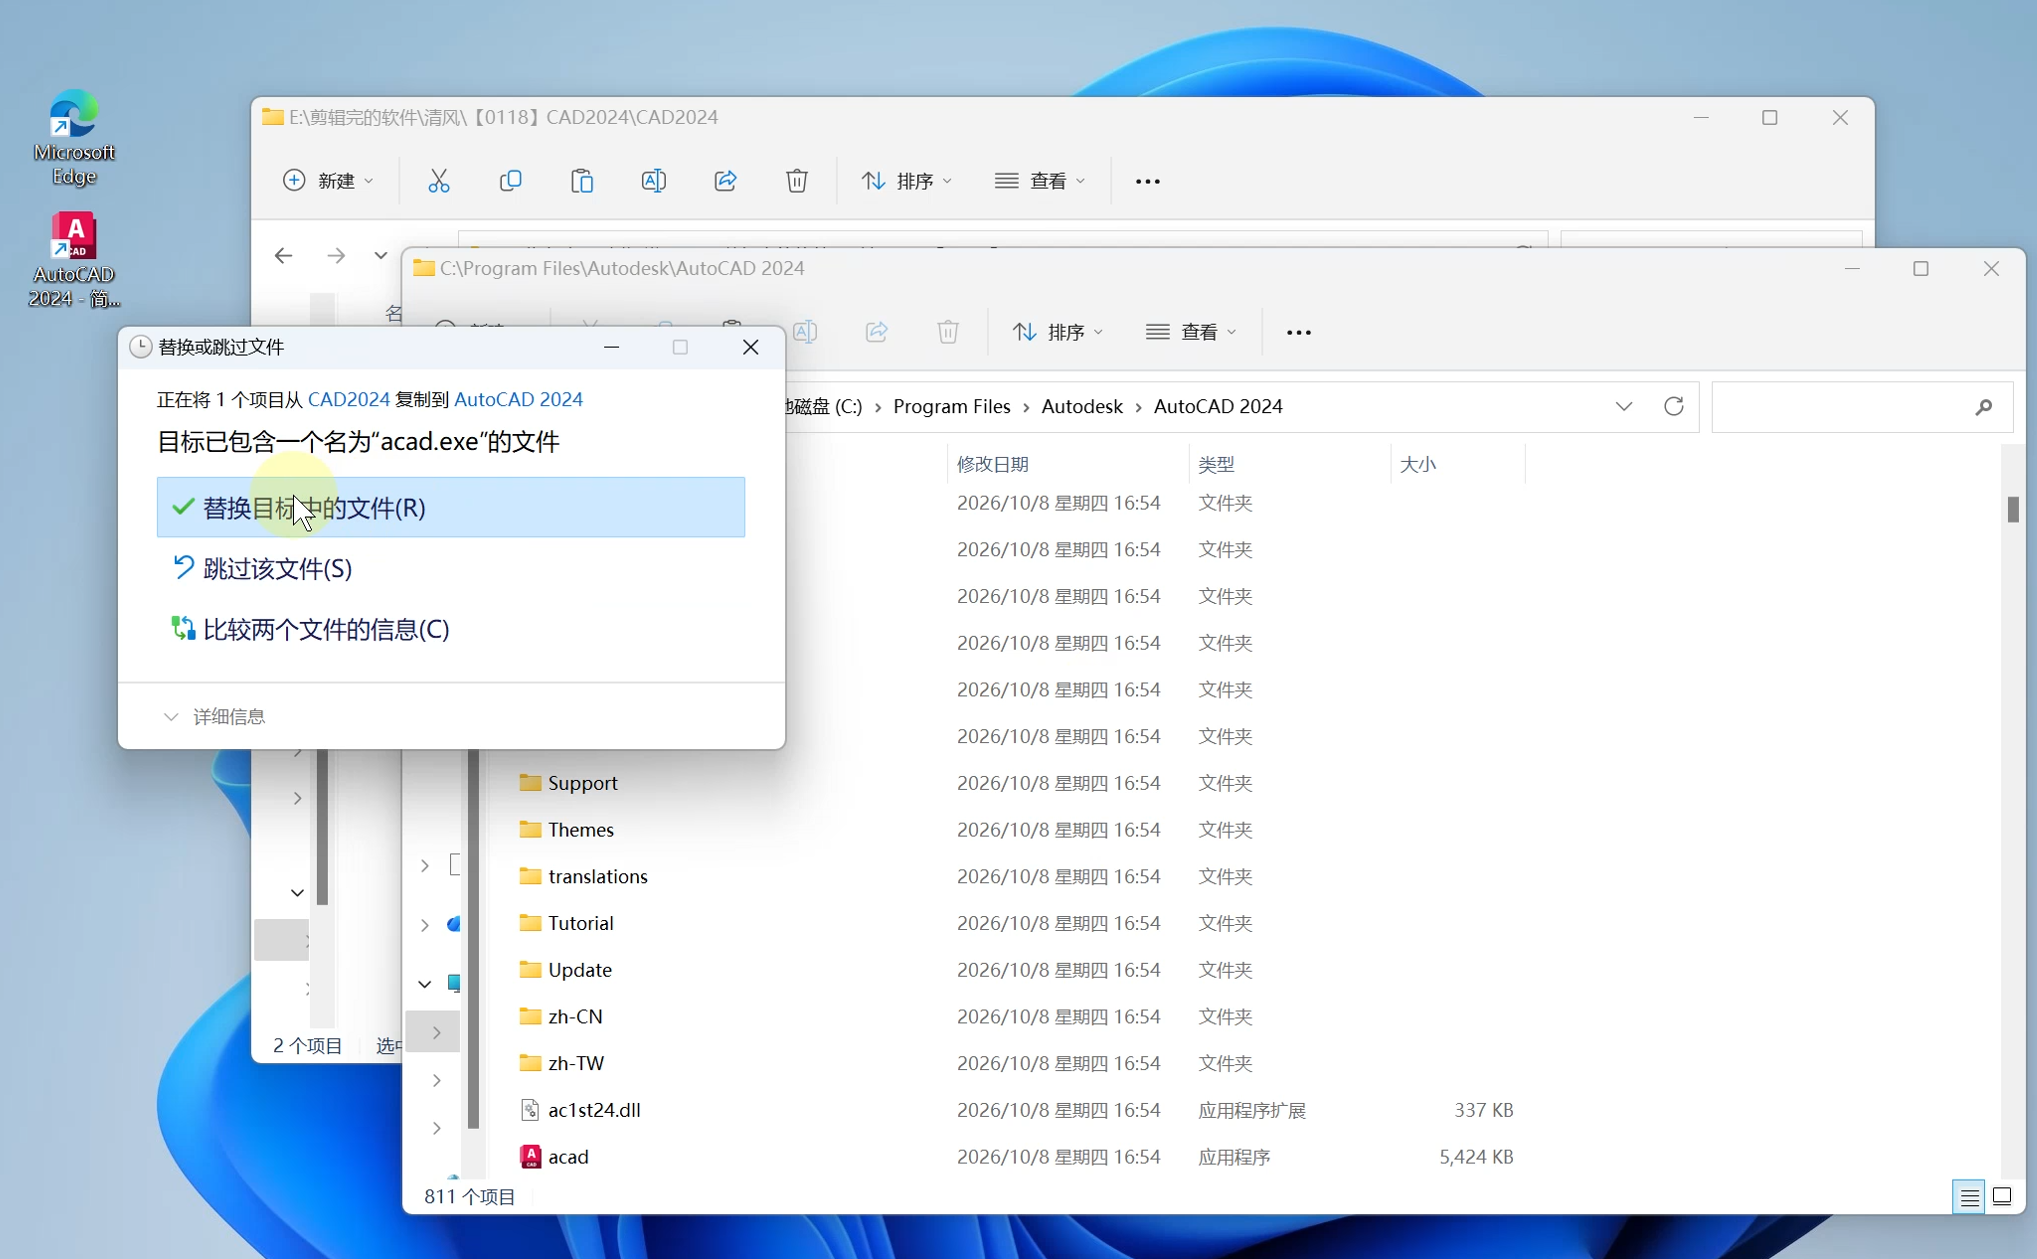Close the 替换或跳过文件 dialog
The width and height of the screenshot is (2037, 1259).
pos(751,347)
